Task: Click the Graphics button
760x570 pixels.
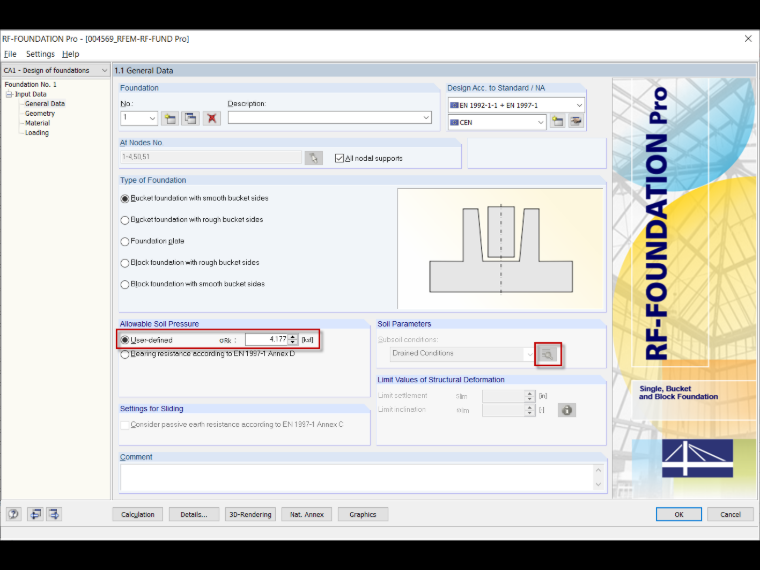Action: pos(363,514)
